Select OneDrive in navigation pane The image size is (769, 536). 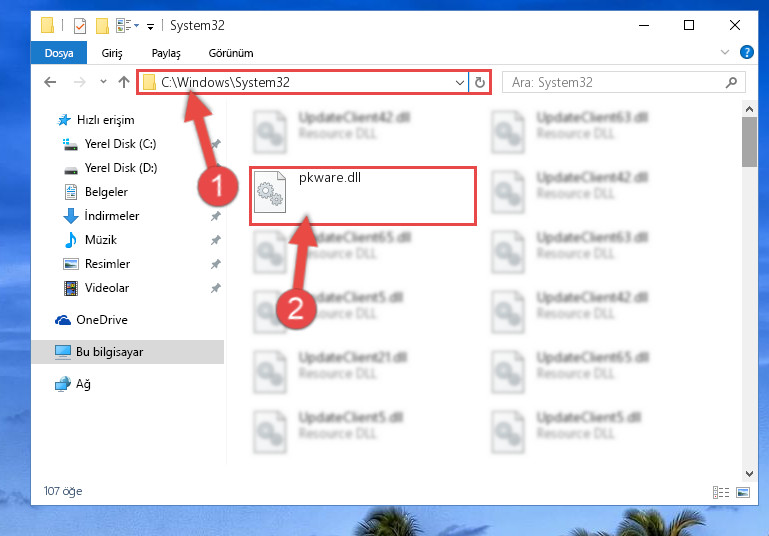[x=102, y=320]
